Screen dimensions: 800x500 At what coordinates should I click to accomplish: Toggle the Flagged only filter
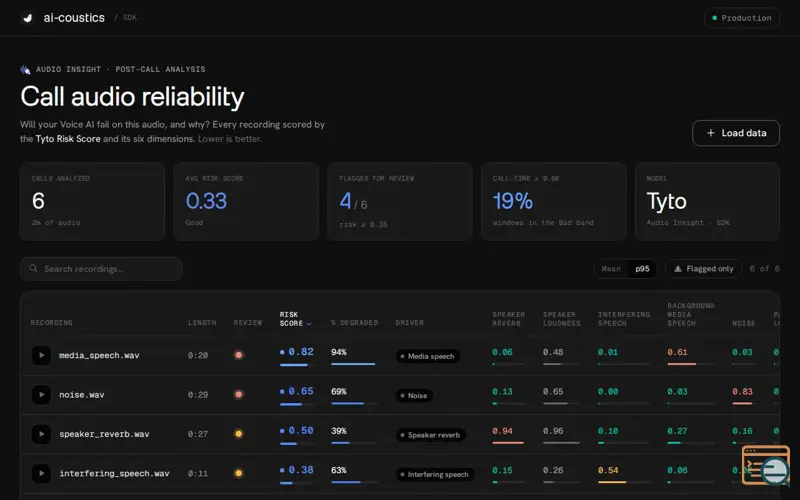coord(704,269)
